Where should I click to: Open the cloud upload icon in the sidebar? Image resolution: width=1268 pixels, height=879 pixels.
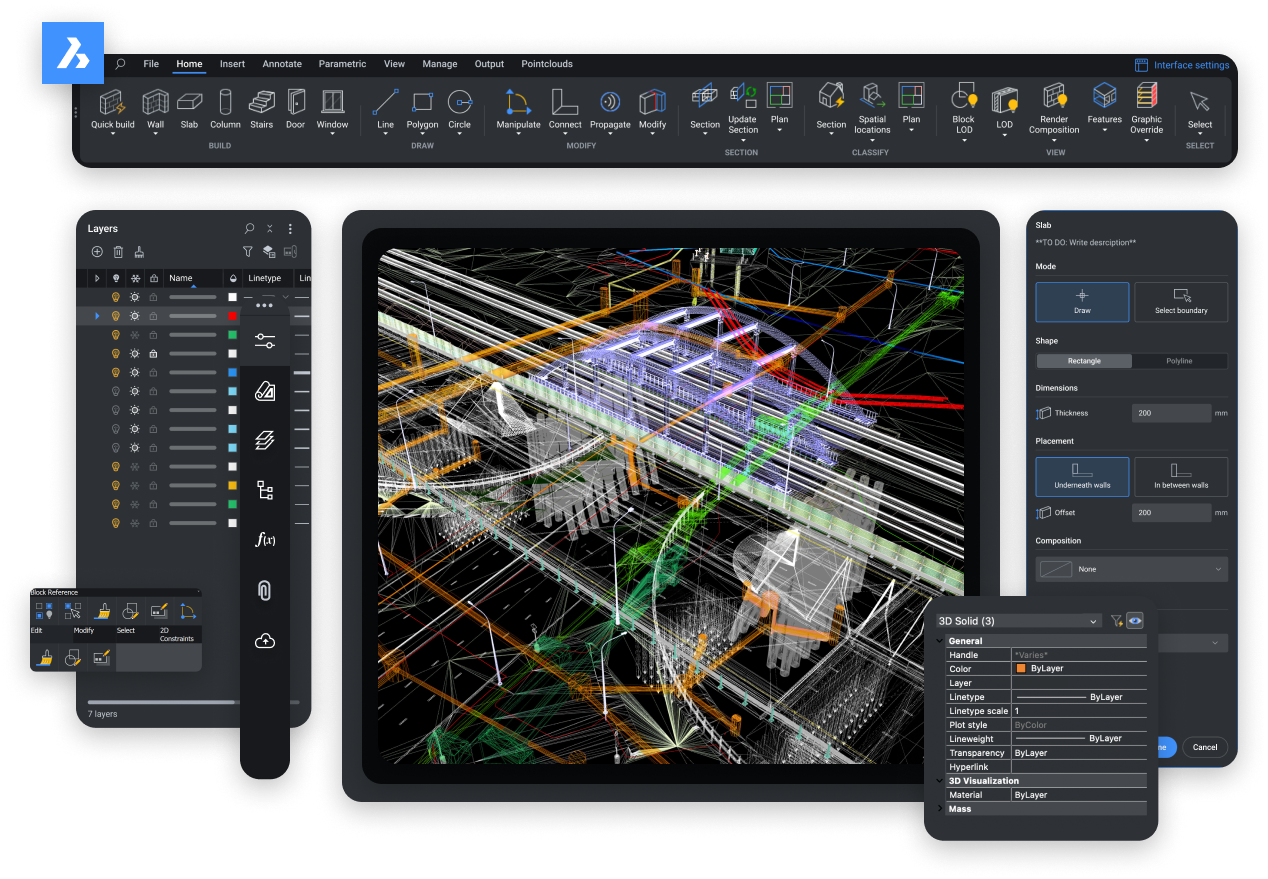pyautogui.click(x=264, y=641)
